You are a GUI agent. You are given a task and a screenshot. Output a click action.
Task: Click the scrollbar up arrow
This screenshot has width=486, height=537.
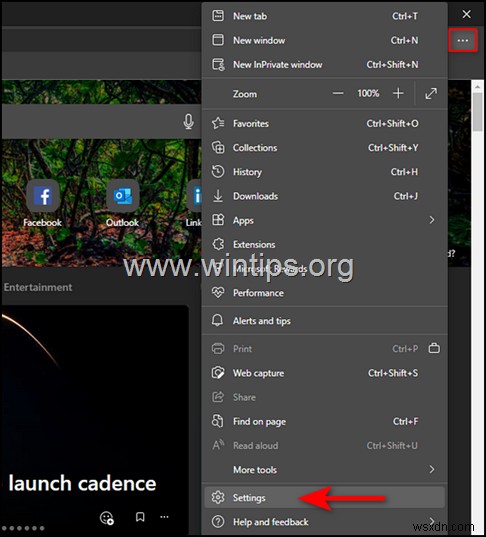[477, 87]
